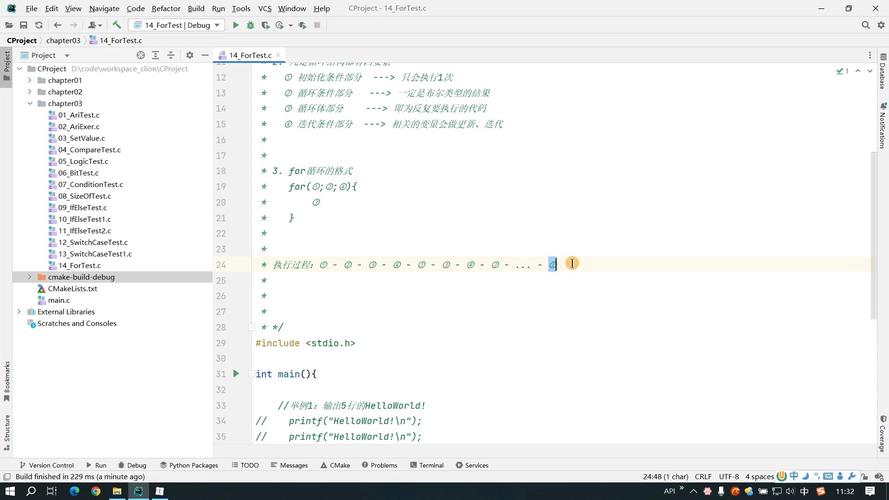Open the 14_ForTest | Debug configuration dropdown
889x500 pixels.
[182, 25]
